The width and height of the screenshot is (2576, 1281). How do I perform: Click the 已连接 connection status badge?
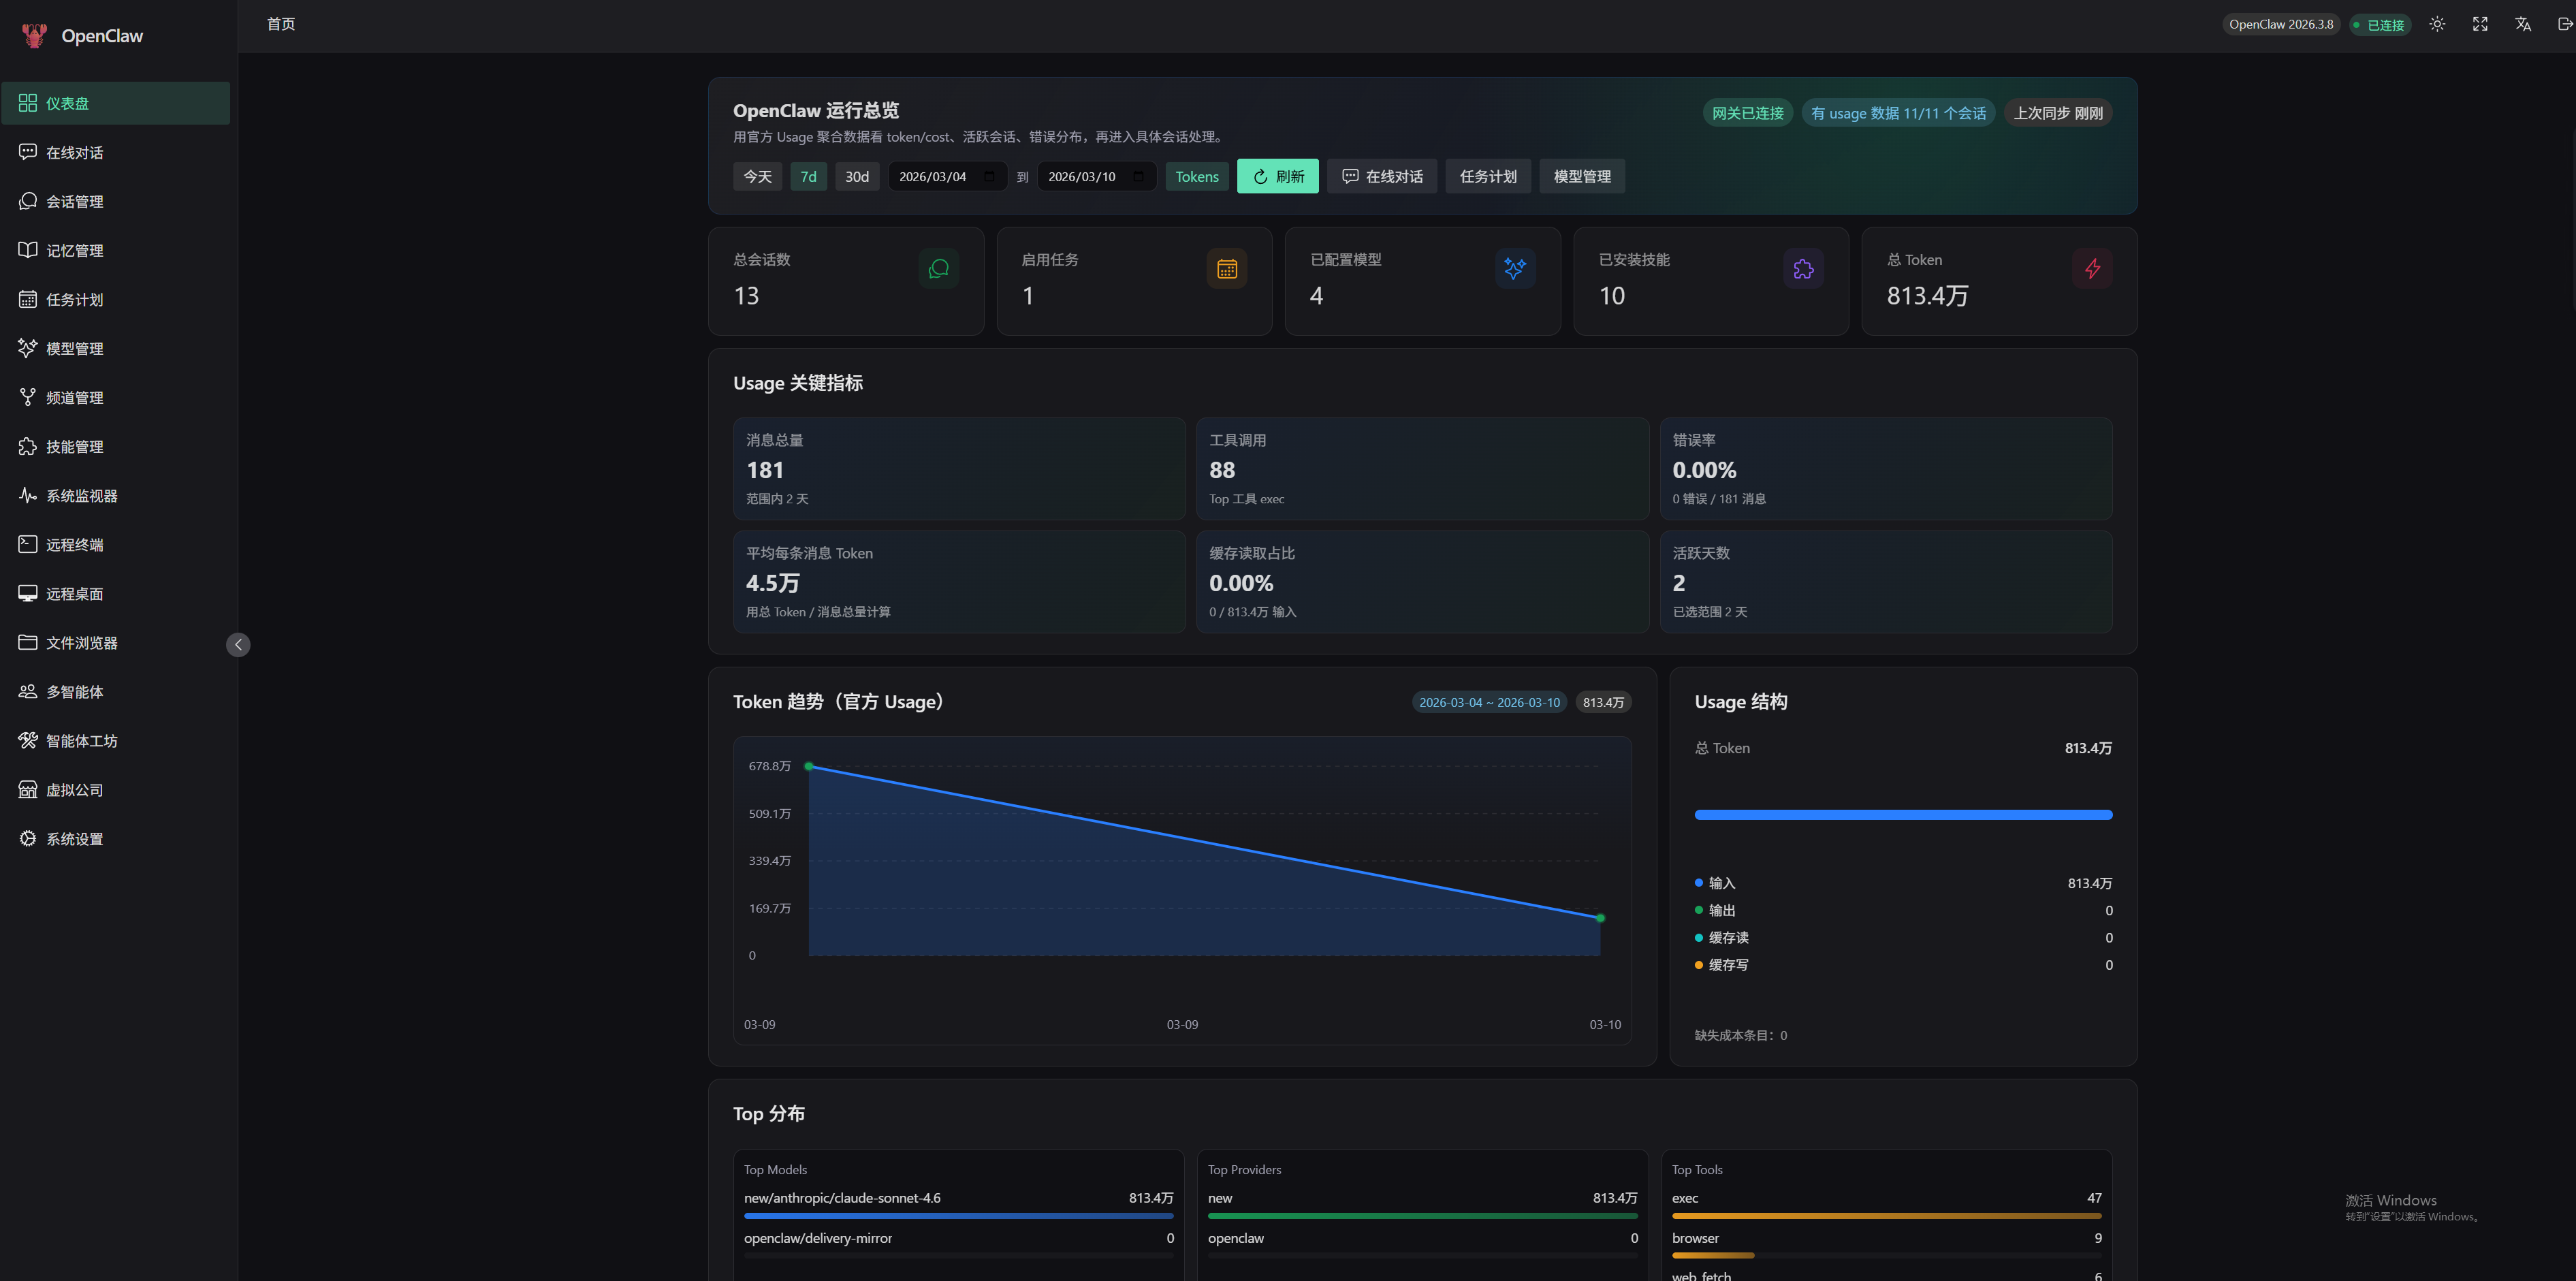pyautogui.click(x=2380, y=24)
